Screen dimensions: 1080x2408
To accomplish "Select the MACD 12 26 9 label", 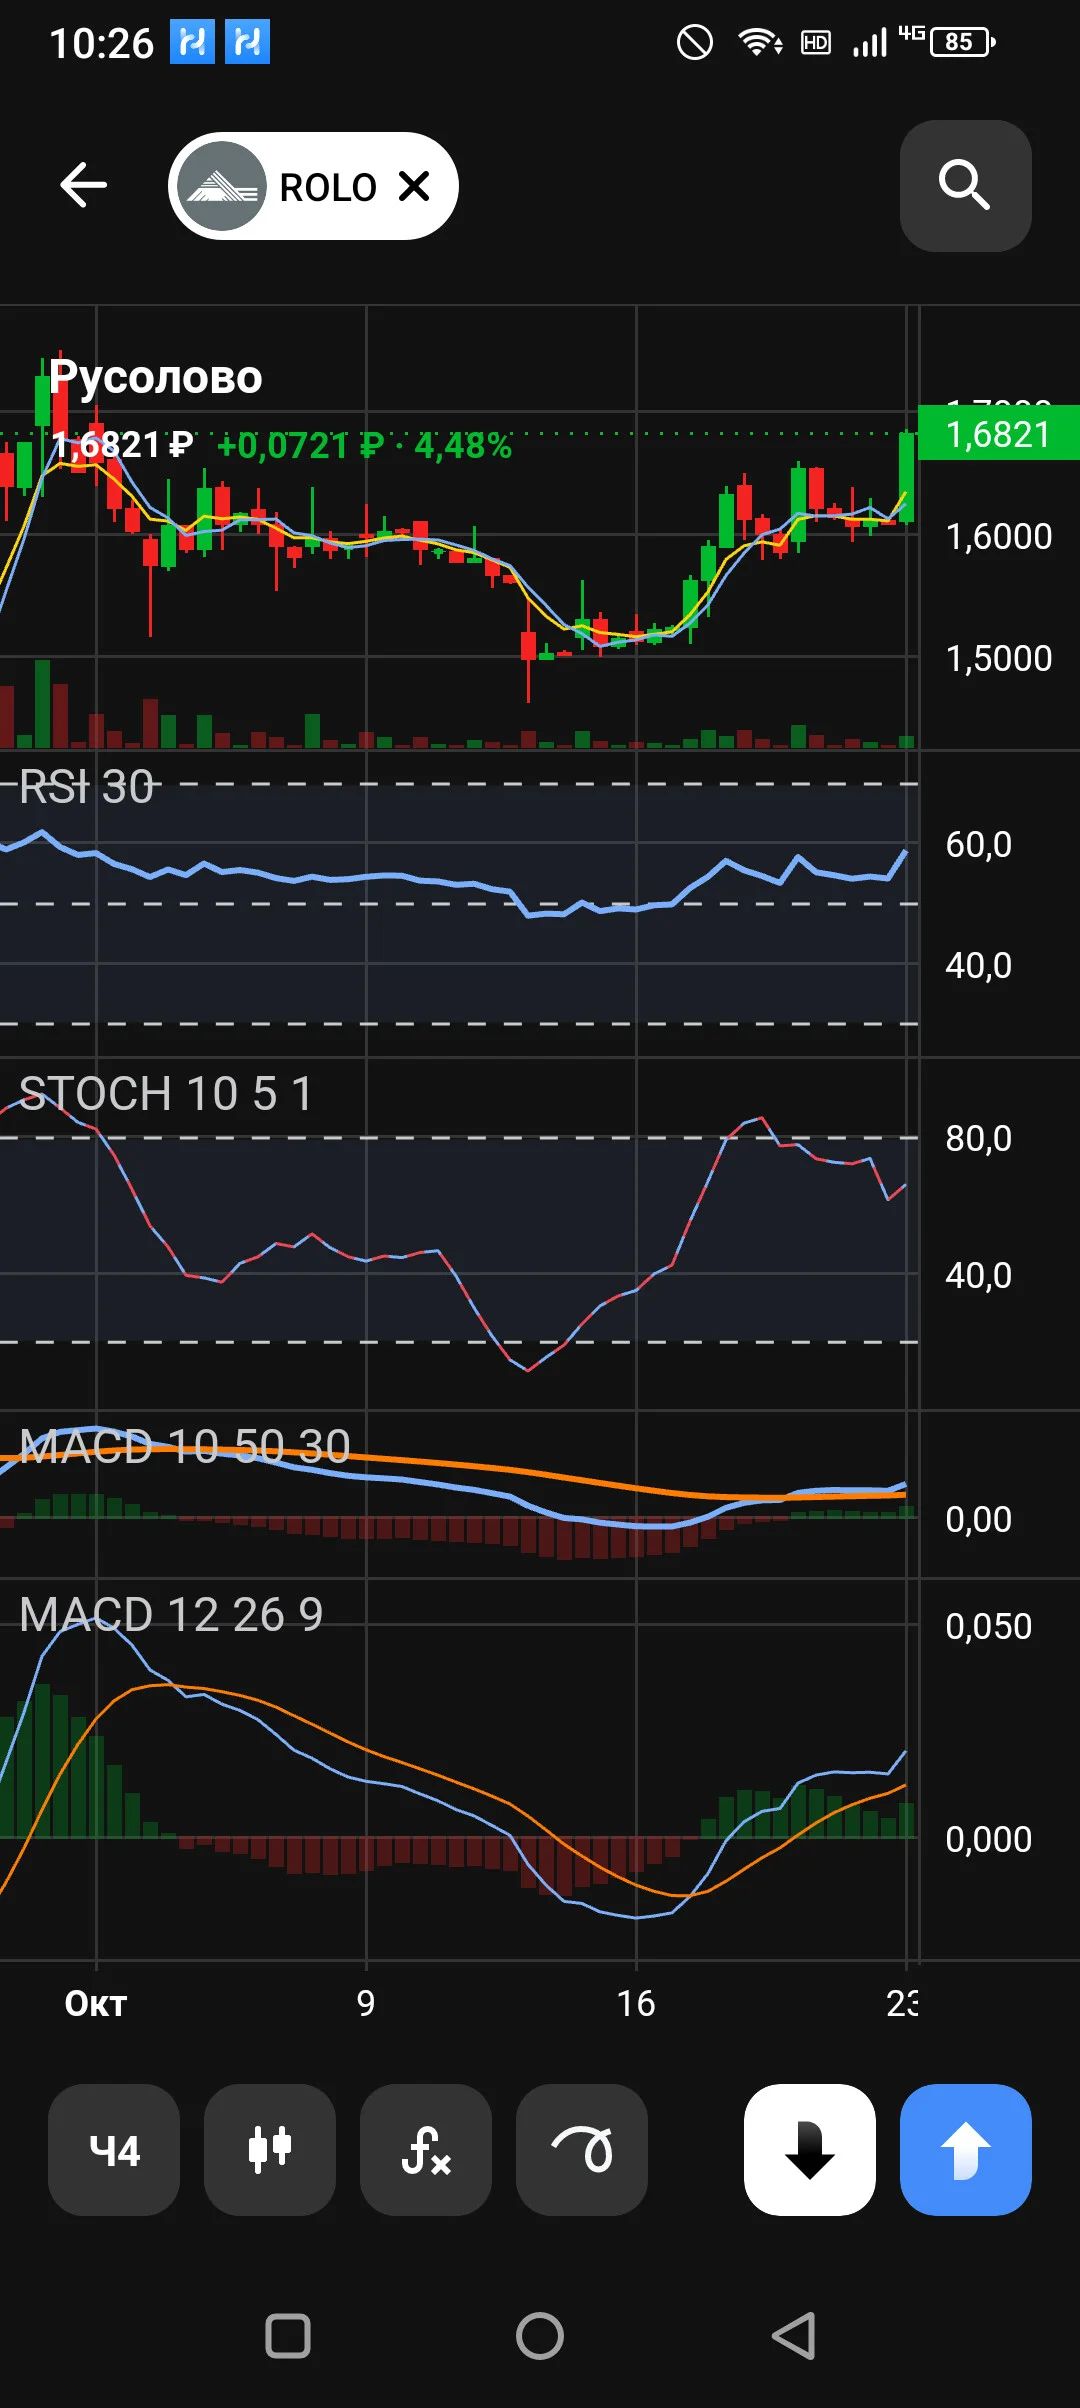I will click(171, 1614).
